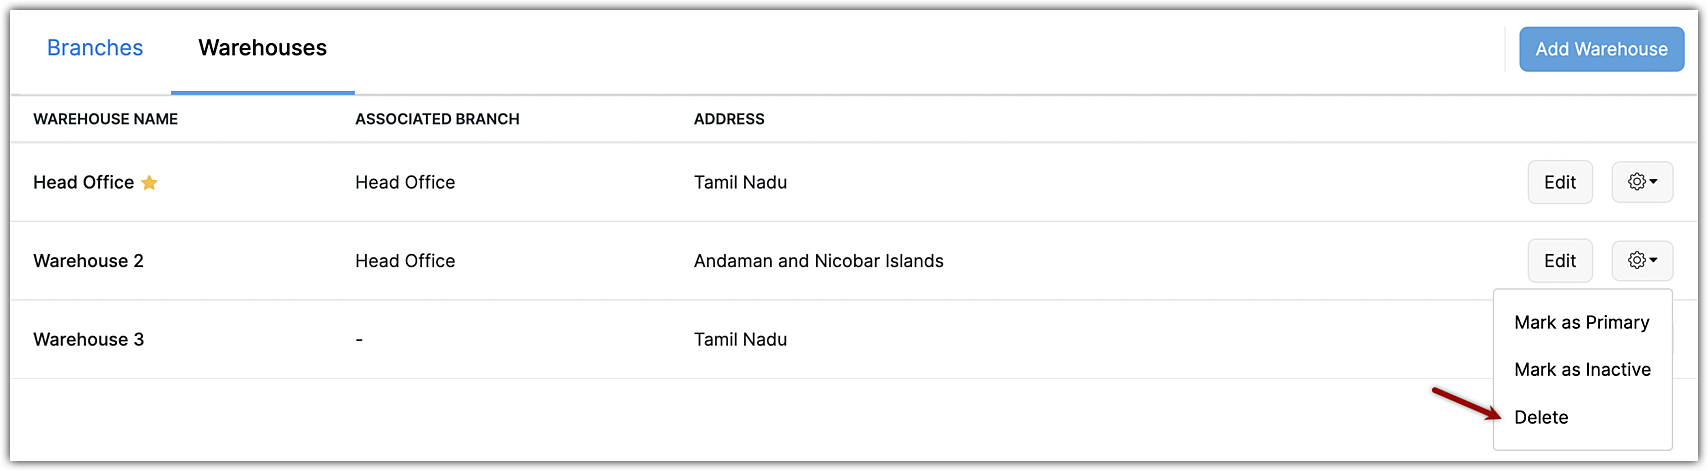The image size is (1708, 471).
Task: Click the Add Warehouse button
Action: [x=1601, y=49]
